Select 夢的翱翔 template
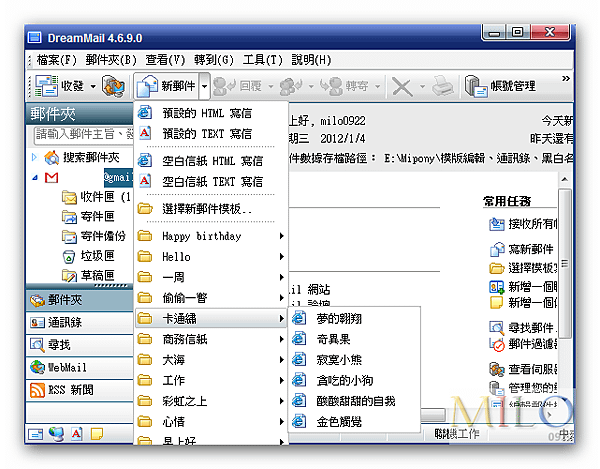The width and height of the screenshot is (600, 469). pyautogui.click(x=354, y=318)
